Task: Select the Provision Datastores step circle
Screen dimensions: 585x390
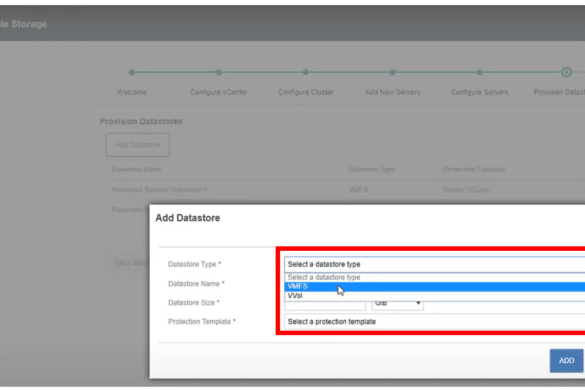Action: (x=566, y=72)
